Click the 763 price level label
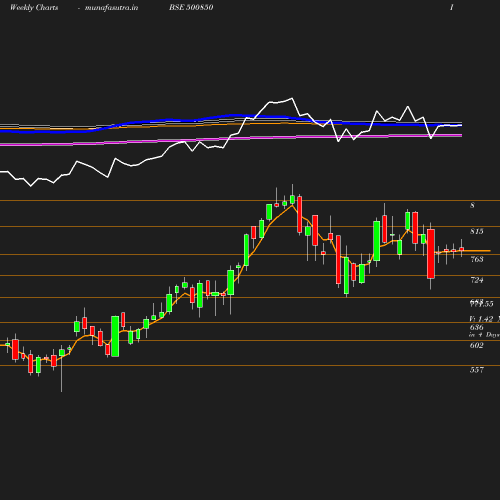 477,259
